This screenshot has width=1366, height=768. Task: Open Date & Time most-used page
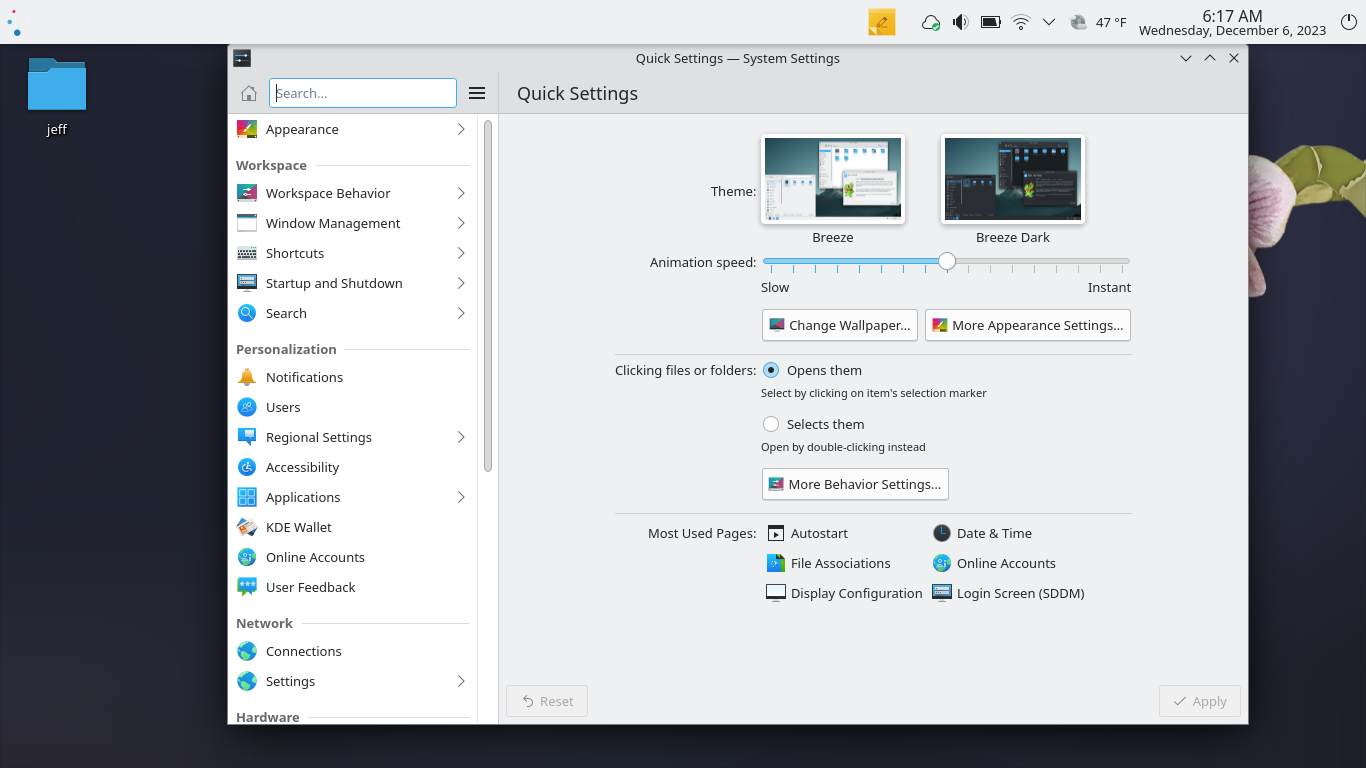982,533
